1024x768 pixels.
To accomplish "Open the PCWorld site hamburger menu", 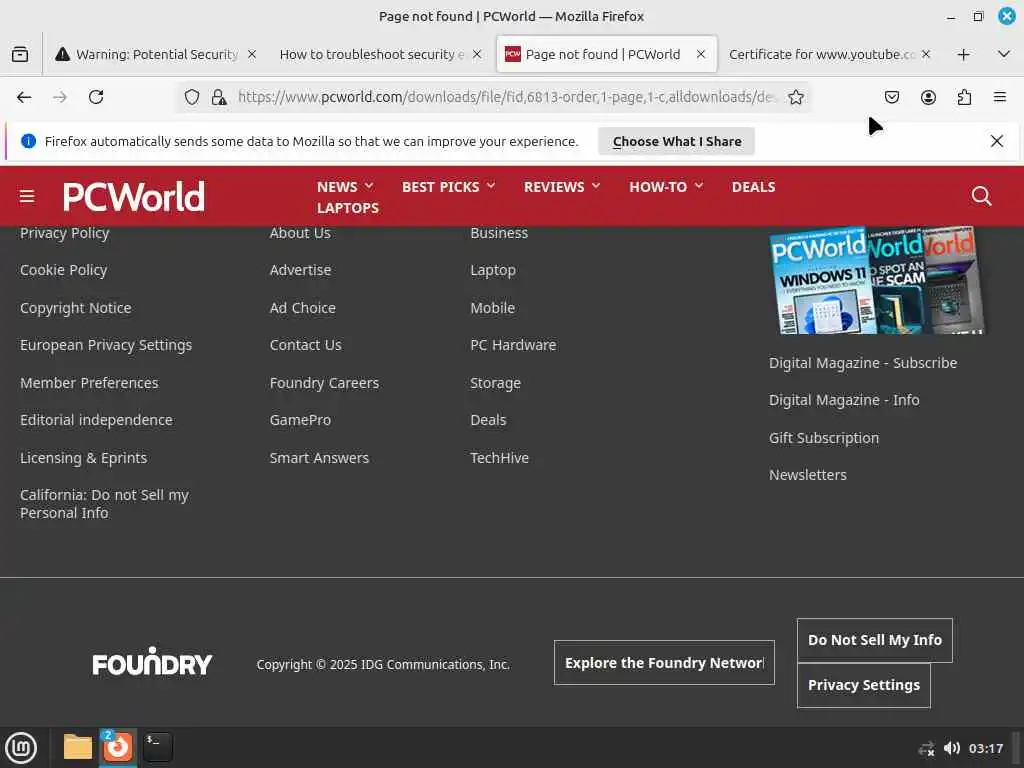I will [x=27, y=197].
